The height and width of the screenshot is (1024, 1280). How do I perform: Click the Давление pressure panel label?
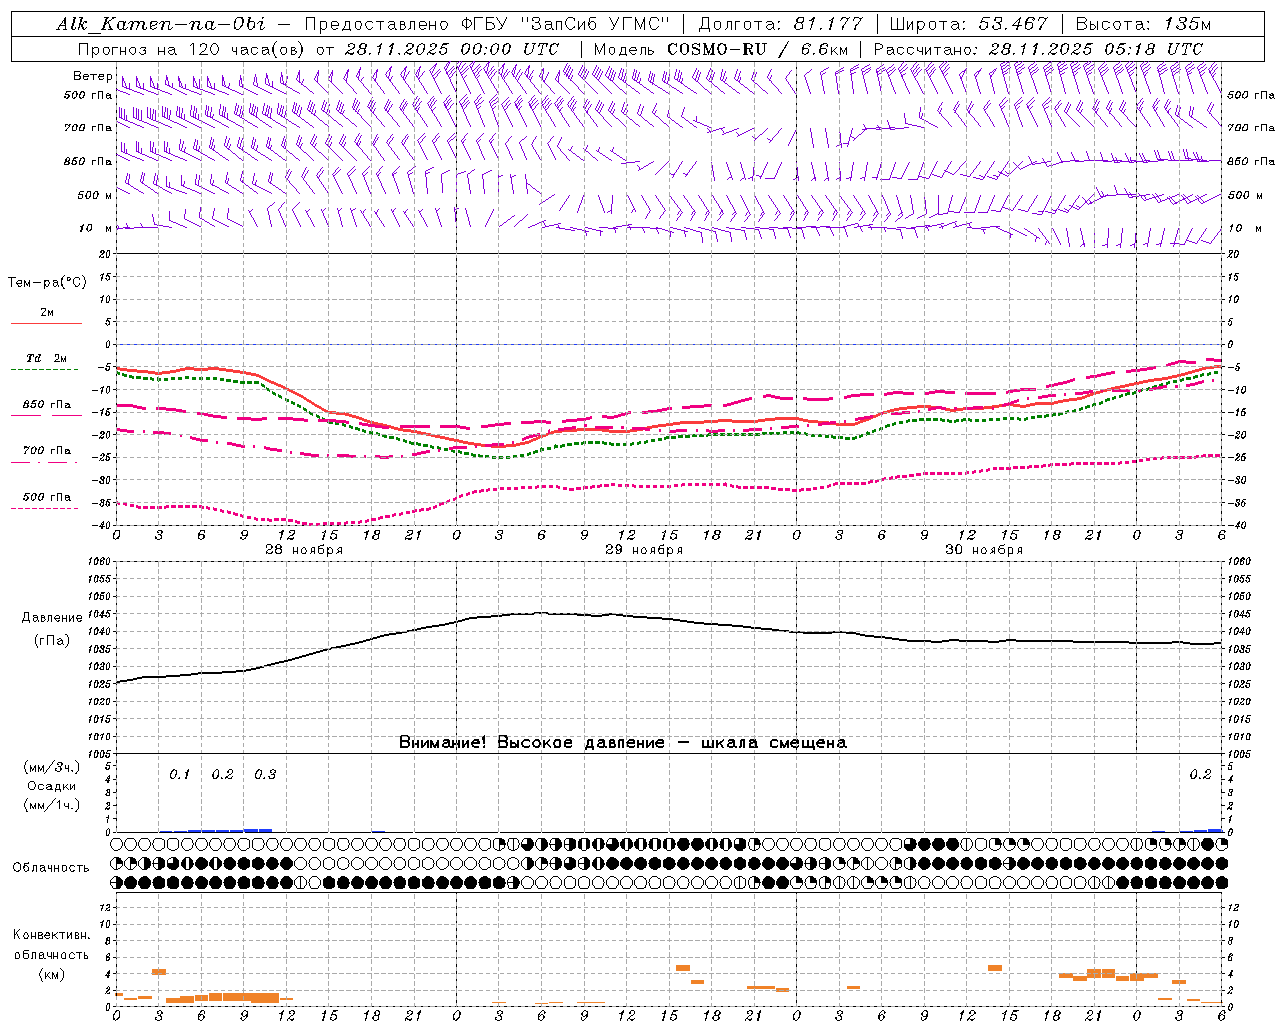pos(52,618)
